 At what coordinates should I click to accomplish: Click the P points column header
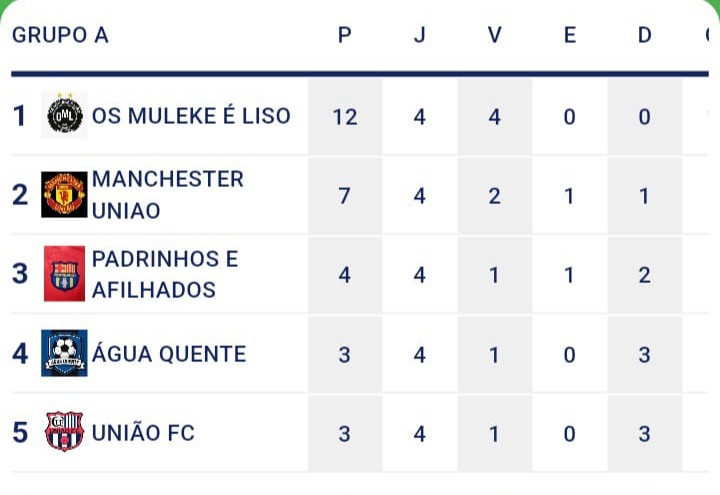[345, 35]
